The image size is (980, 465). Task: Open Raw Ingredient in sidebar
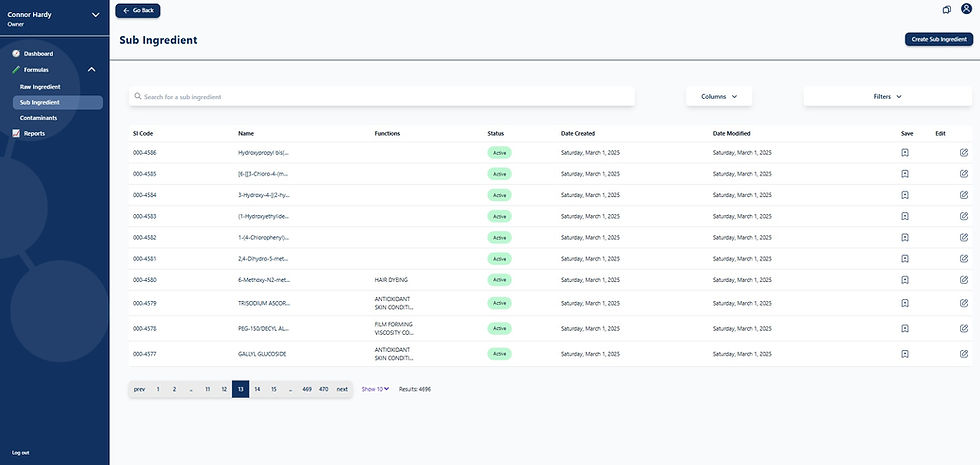point(40,87)
